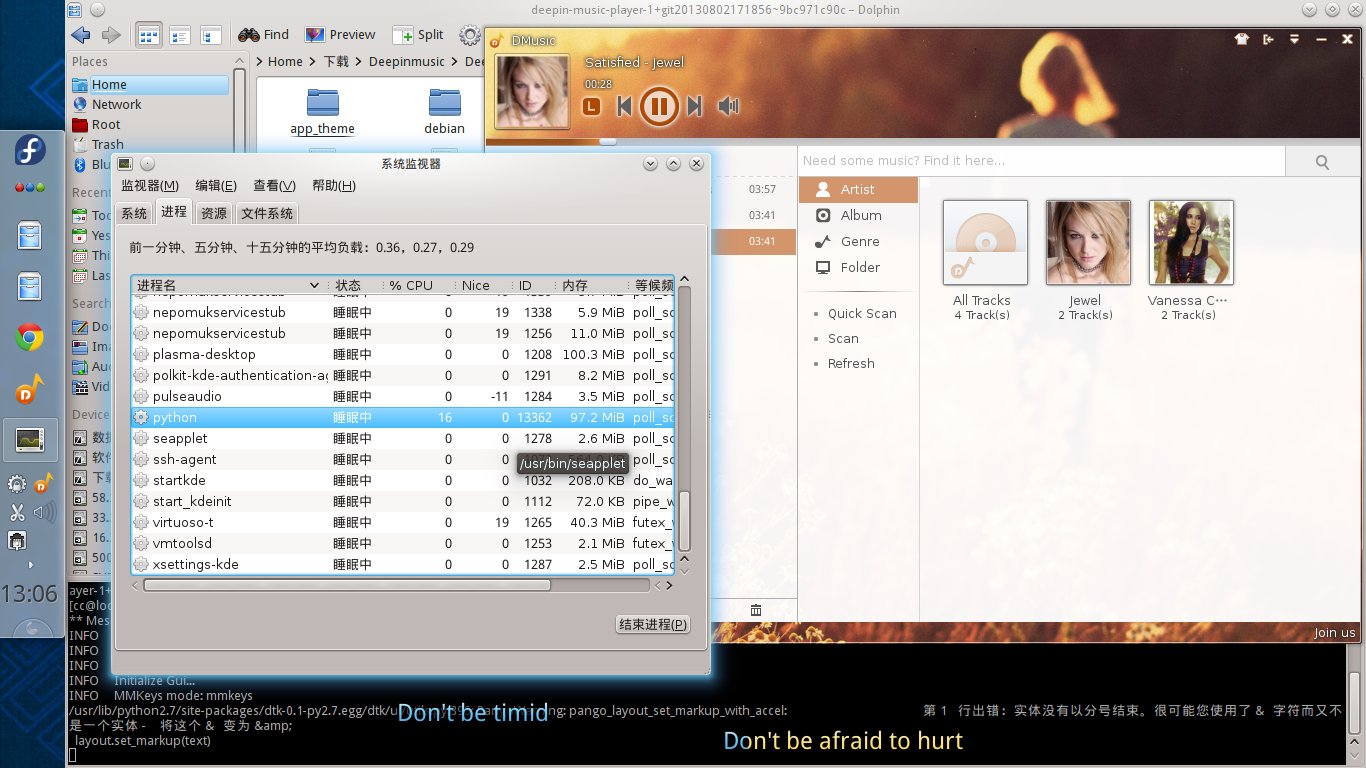This screenshot has width=1366, height=768.
Task: Click Scan in the DMusic sidebar
Action: click(842, 338)
